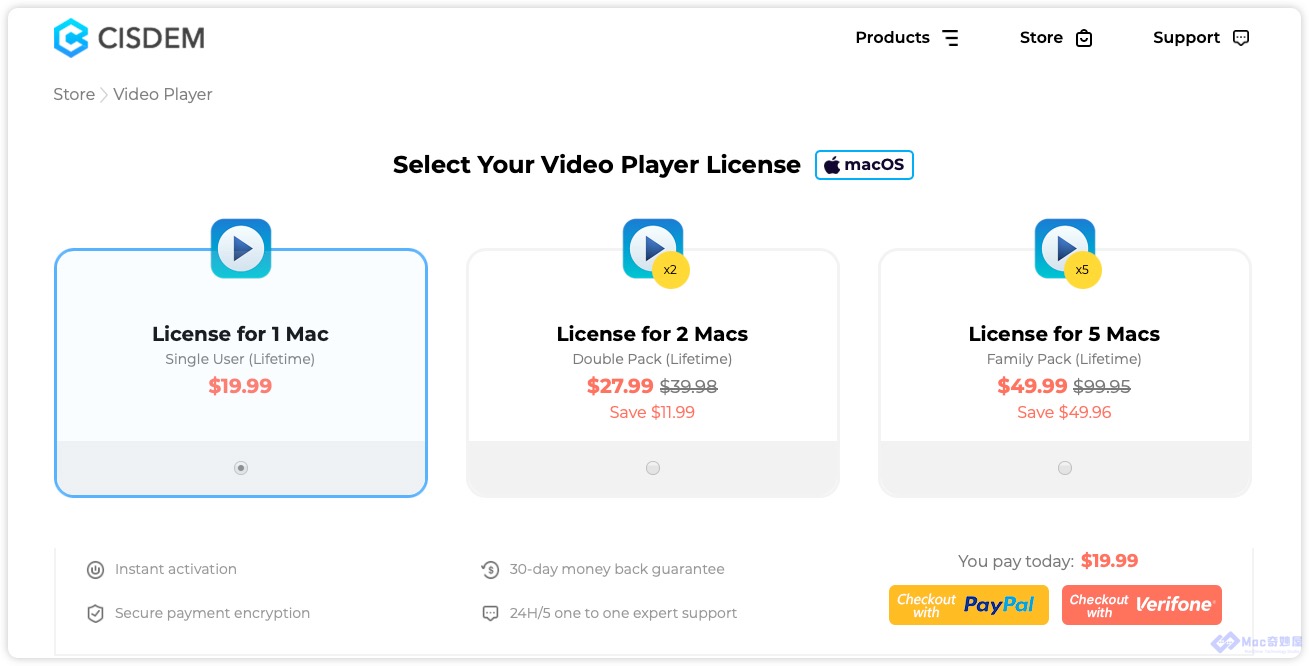This screenshot has width=1309, height=666.
Task: Click the Store shopping bag icon
Action: point(1084,38)
